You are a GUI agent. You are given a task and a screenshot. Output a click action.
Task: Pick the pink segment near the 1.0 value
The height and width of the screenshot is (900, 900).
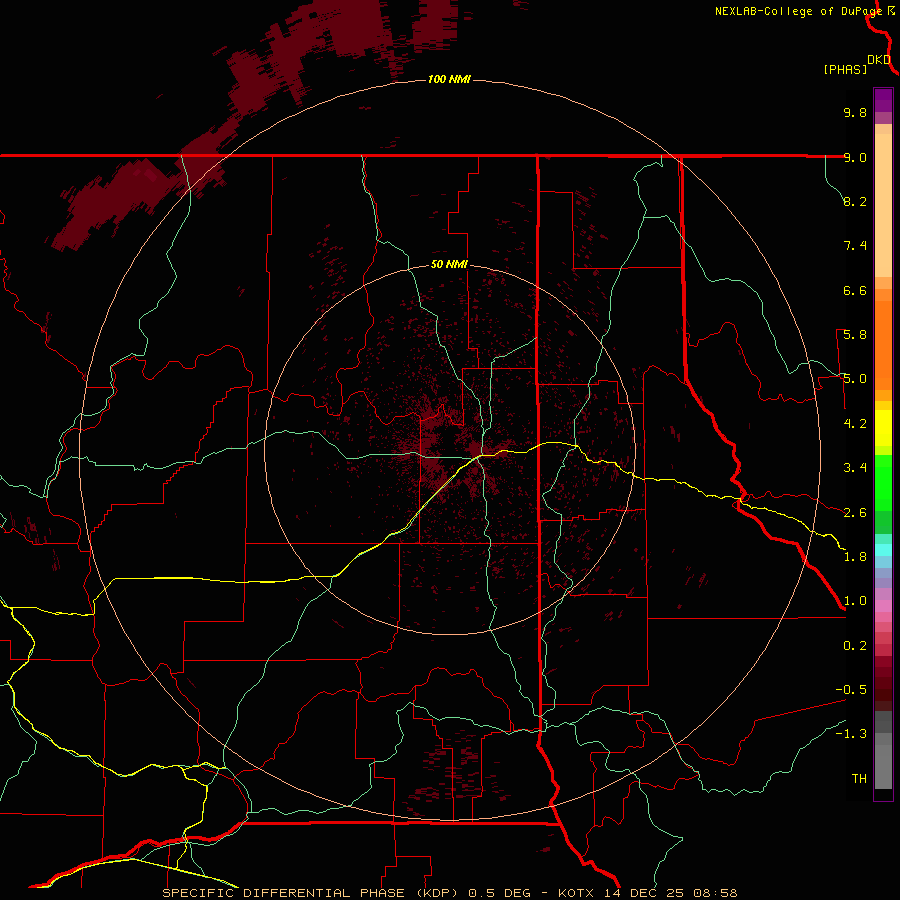coord(883,606)
